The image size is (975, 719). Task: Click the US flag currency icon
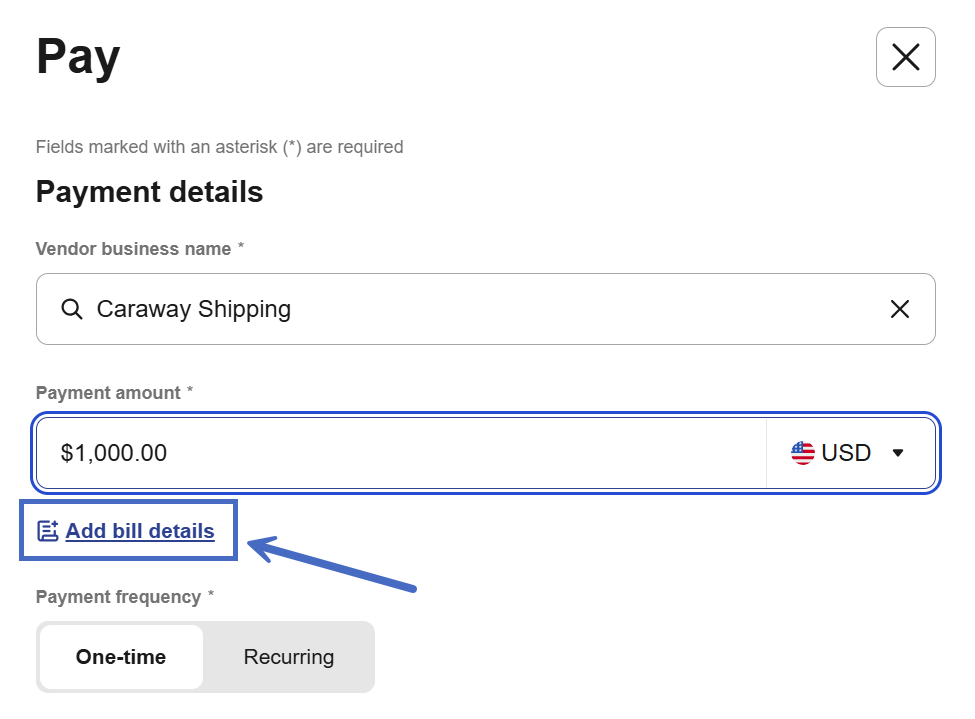[802, 453]
